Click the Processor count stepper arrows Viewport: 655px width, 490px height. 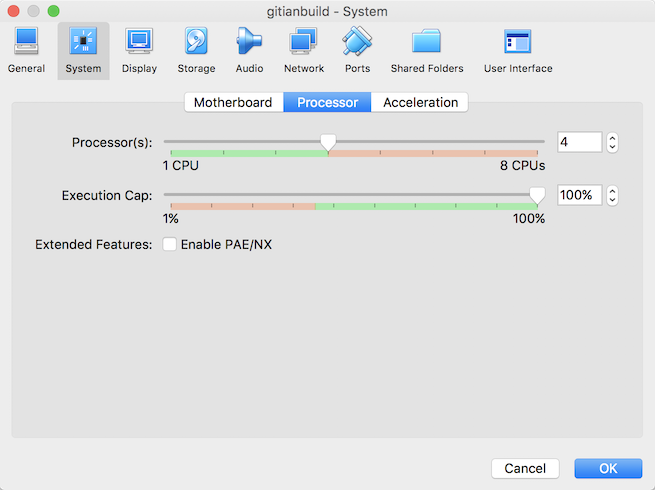point(612,143)
